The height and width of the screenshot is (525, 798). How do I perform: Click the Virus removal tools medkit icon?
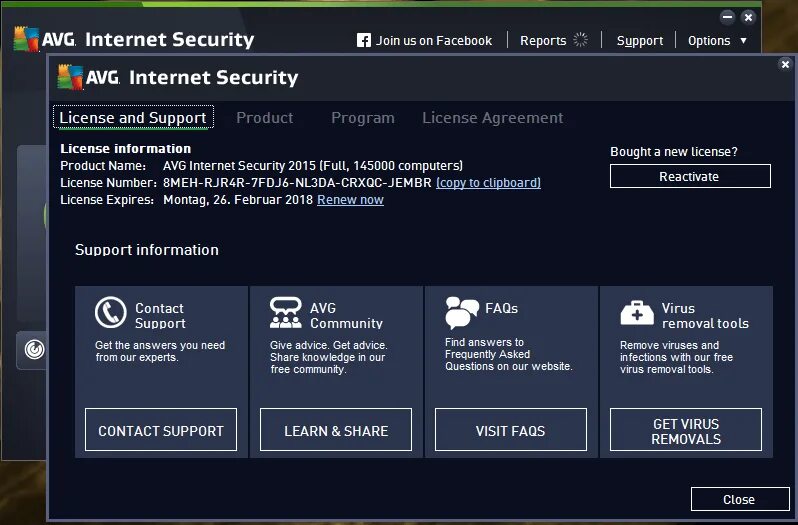click(x=637, y=312)
